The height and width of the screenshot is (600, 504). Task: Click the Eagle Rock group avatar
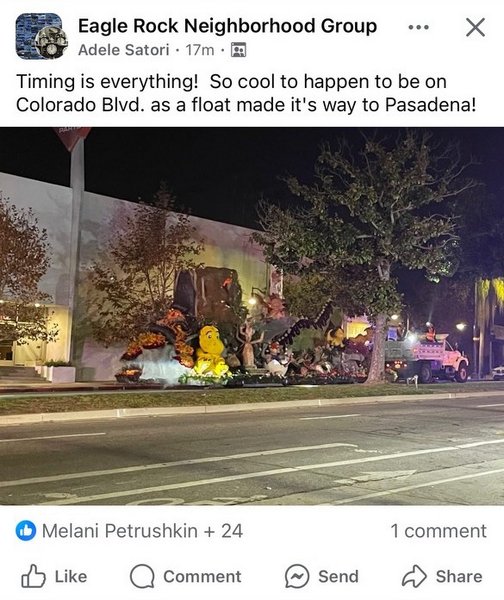(x=41, y=36)
